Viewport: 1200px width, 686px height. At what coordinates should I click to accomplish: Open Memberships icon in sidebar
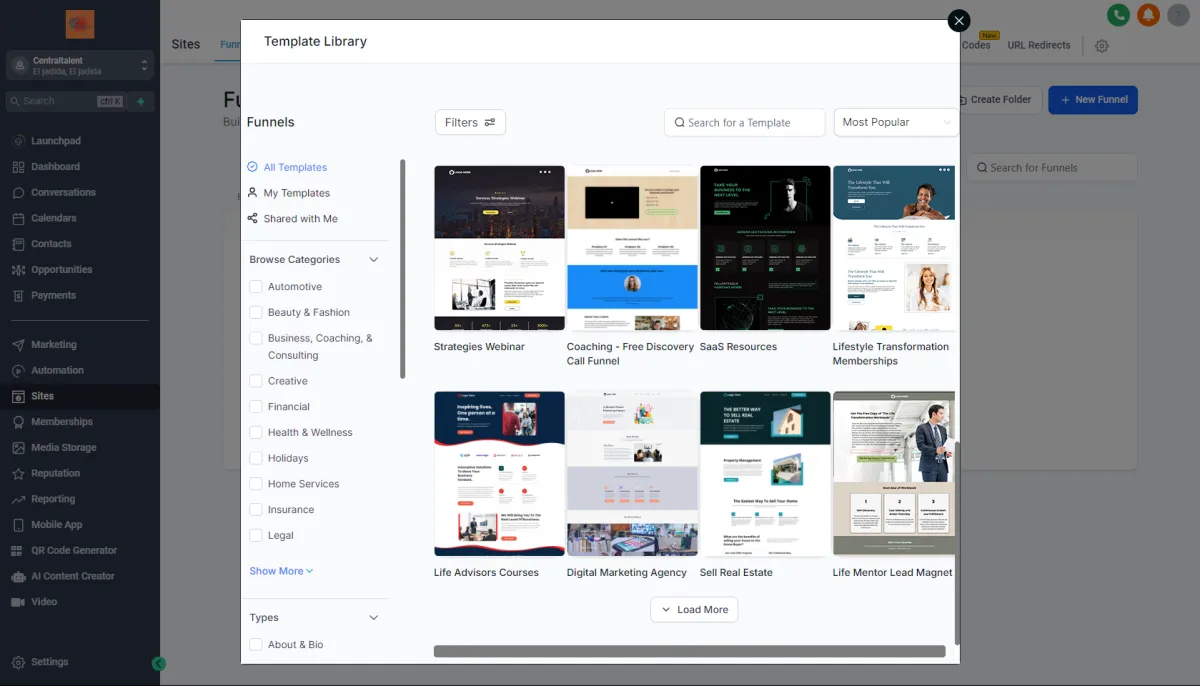[19, 422]
